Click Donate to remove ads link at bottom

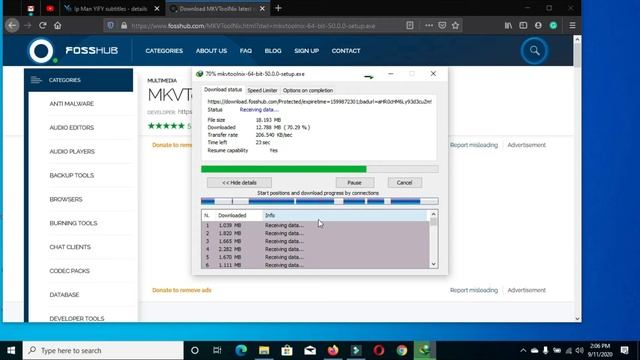(182, 290)
